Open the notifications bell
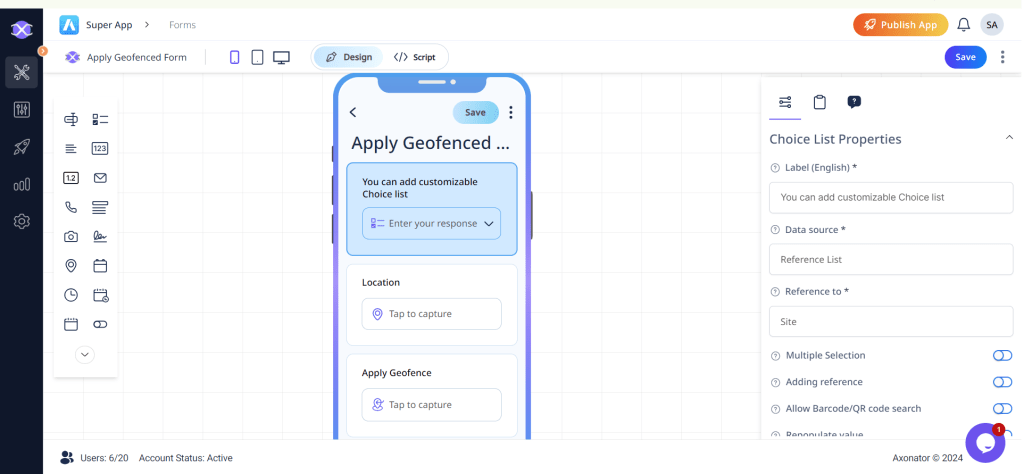The height and width of the screenshot is (474, 1024). coord(963,25)
